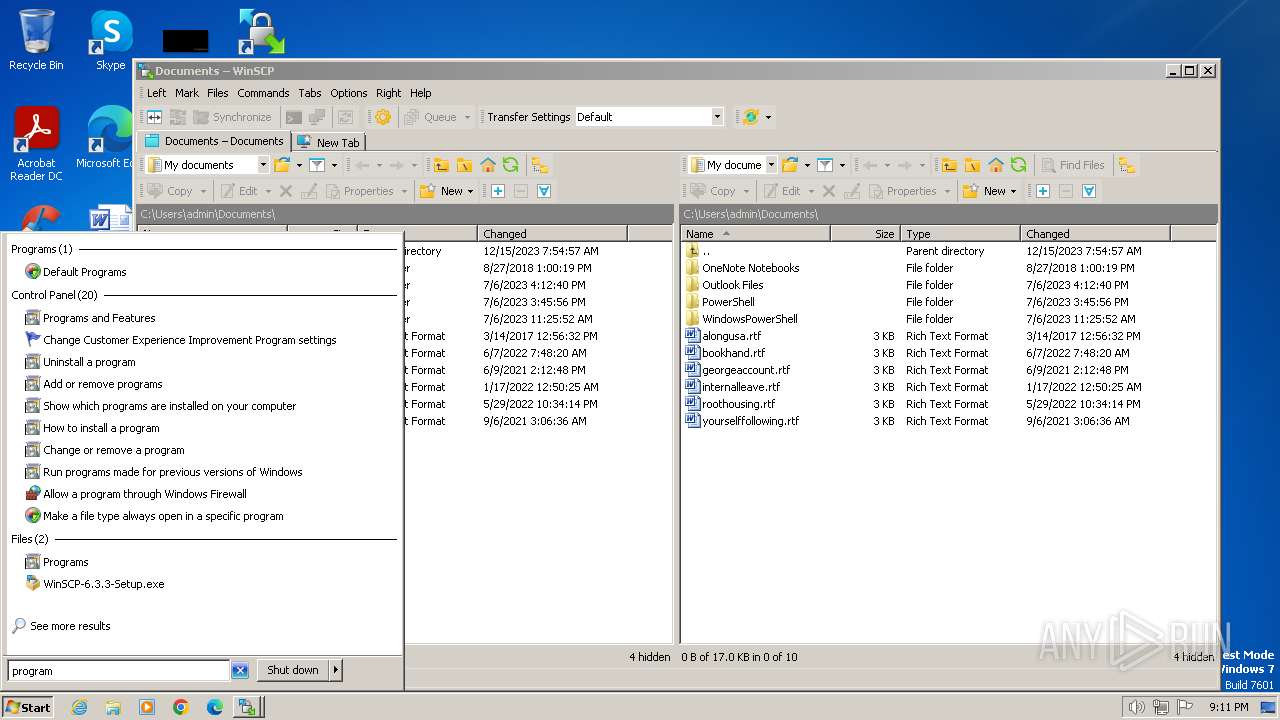This screenshot has height=720, width=1280.
Task: Click Select all icon in left panel
Action: tap(544, 191)
